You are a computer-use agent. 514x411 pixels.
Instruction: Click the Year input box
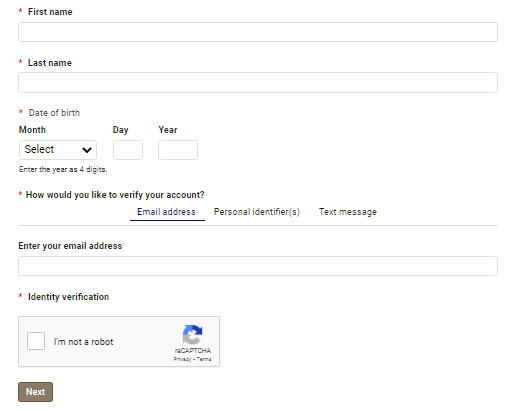178,150
